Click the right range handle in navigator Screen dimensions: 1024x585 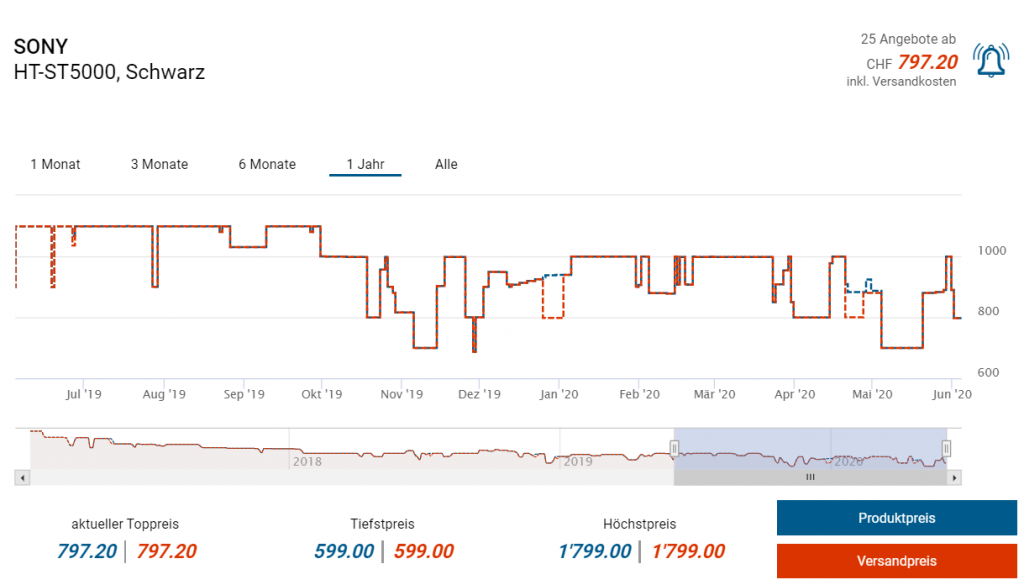point(946,448)
